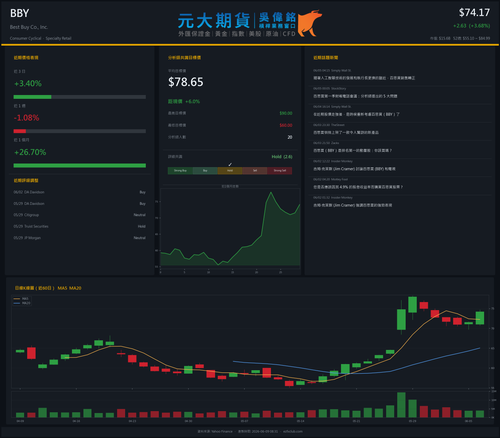Click the Hold (2.6) consensus rating
Image resolution: width=500 pixels, height=438 pixels.
coord(282,157)
